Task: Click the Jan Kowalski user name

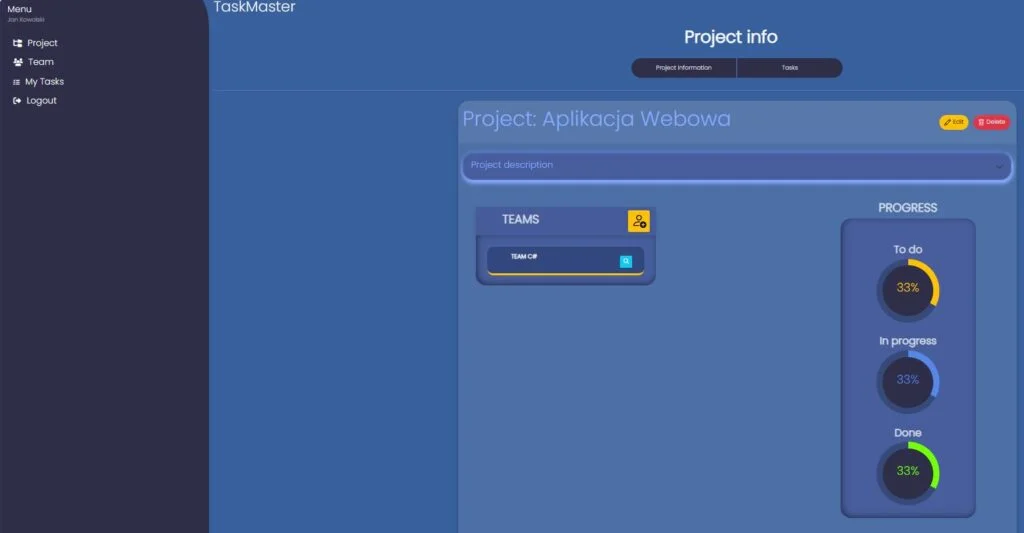Action: point(26,20)
